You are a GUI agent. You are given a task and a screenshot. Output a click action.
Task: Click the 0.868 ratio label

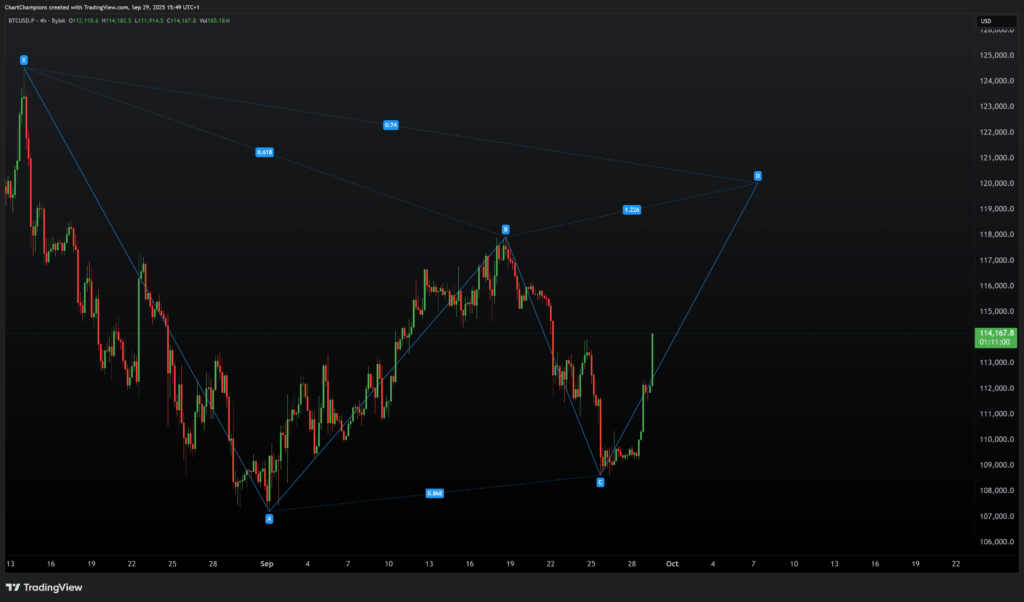click(435, 493)
